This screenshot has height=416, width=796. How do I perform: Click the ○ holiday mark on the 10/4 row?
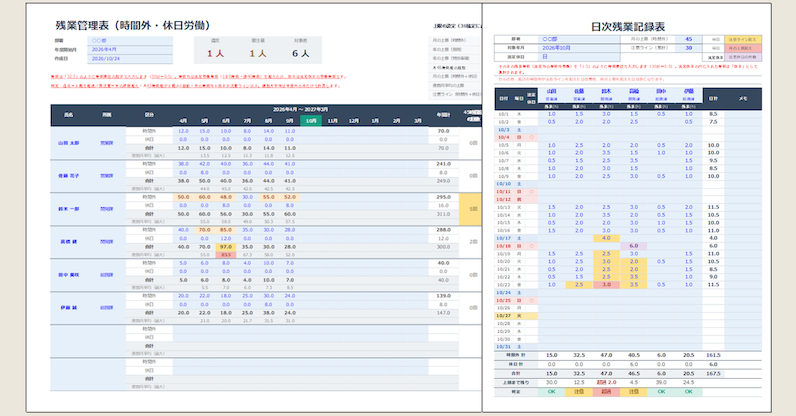(532, 138)
